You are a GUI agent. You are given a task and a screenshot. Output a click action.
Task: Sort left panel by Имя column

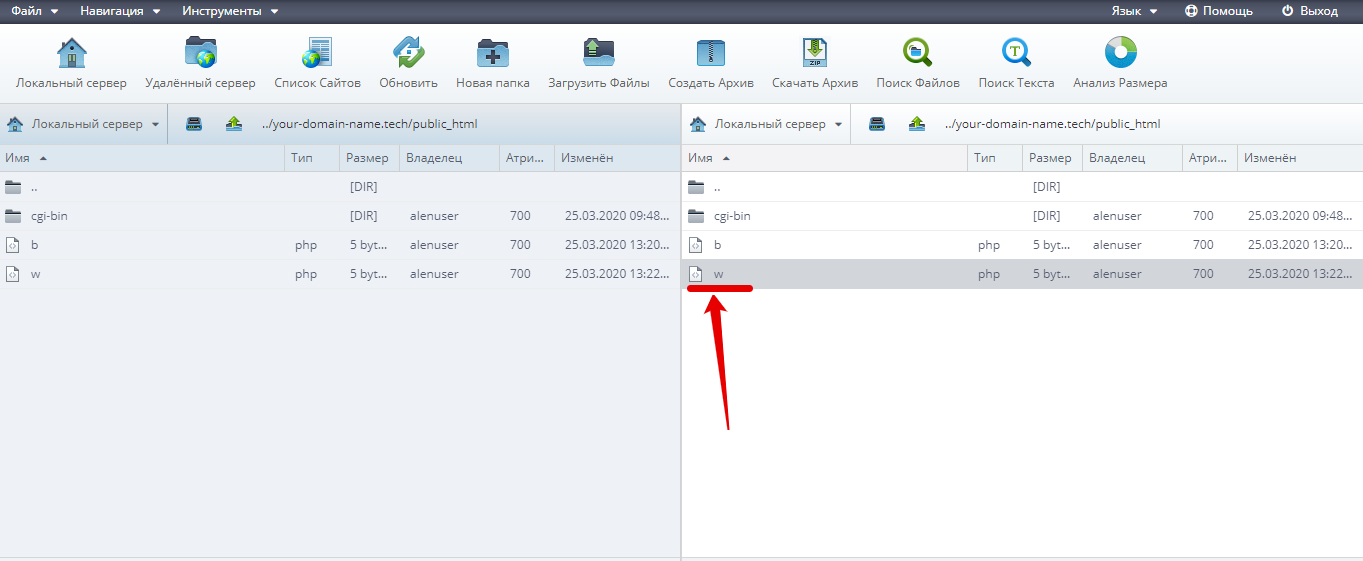(143, 158)
